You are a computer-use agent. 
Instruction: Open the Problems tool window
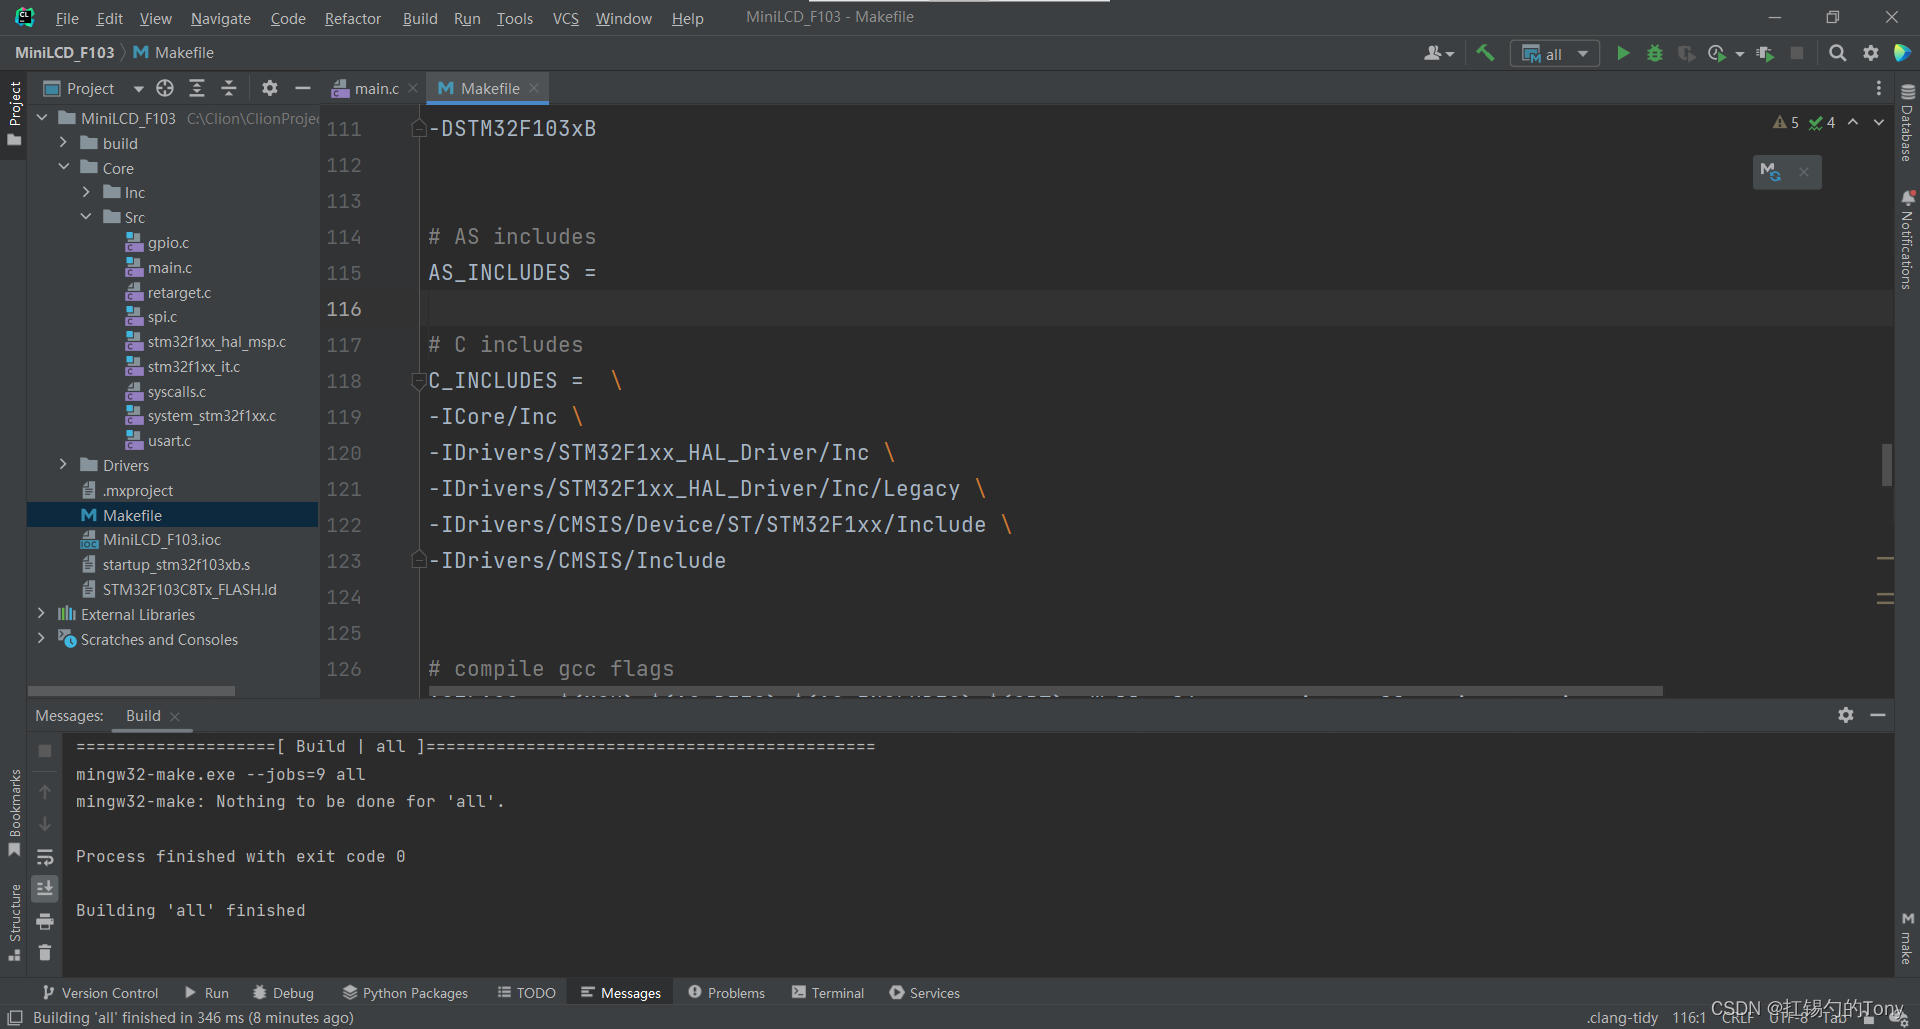tap(726, 993)
